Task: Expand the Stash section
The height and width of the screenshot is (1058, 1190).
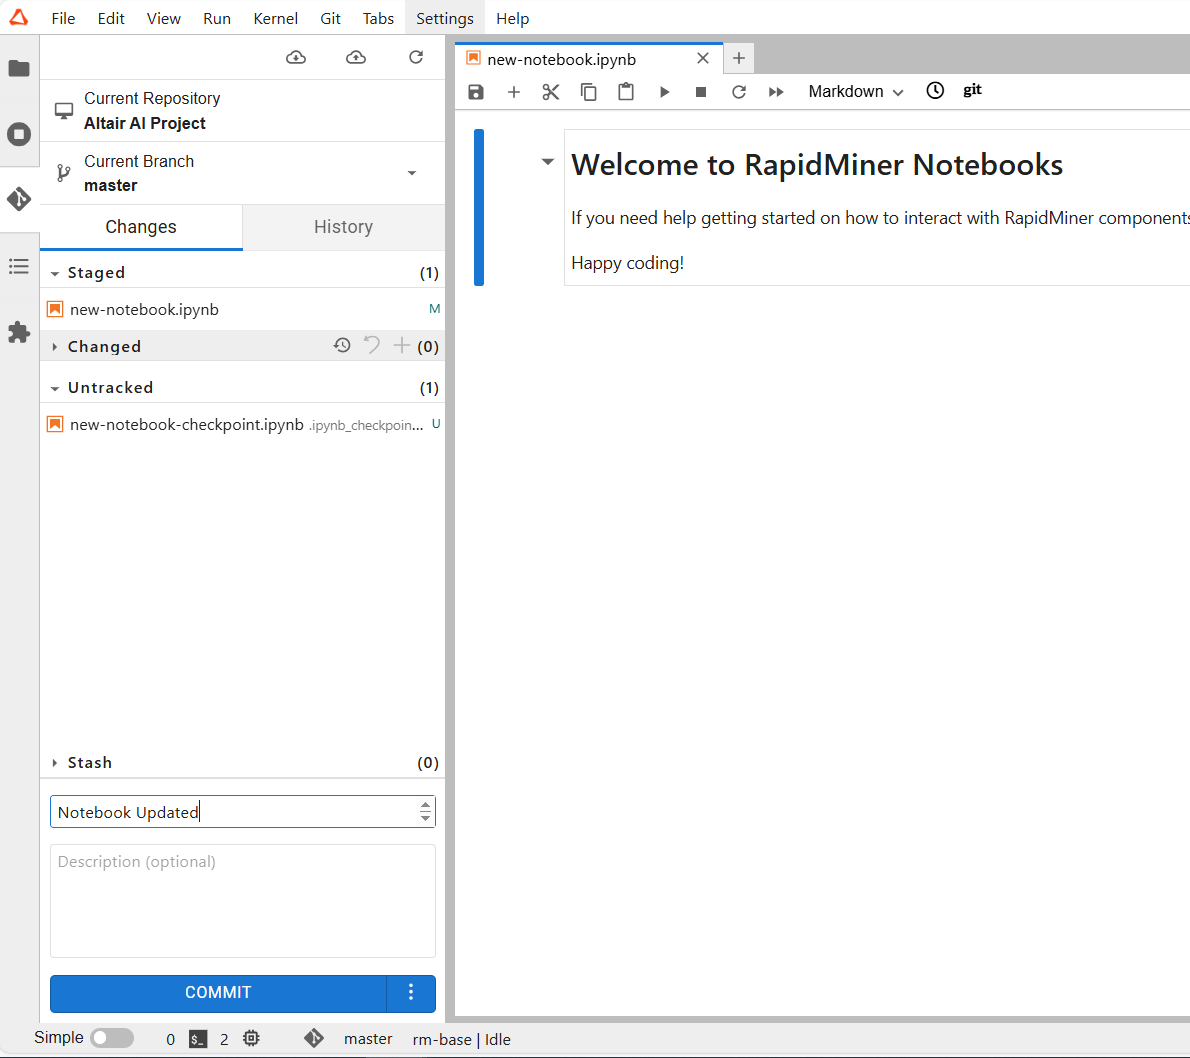Action: click(55, 763)
